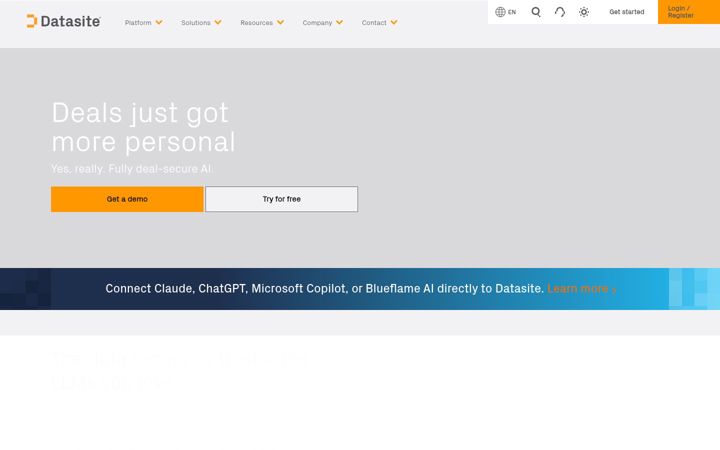This screenshot has width=720, height=450.
Task: Click the support headset icon
Action: [x=560, y=12]
